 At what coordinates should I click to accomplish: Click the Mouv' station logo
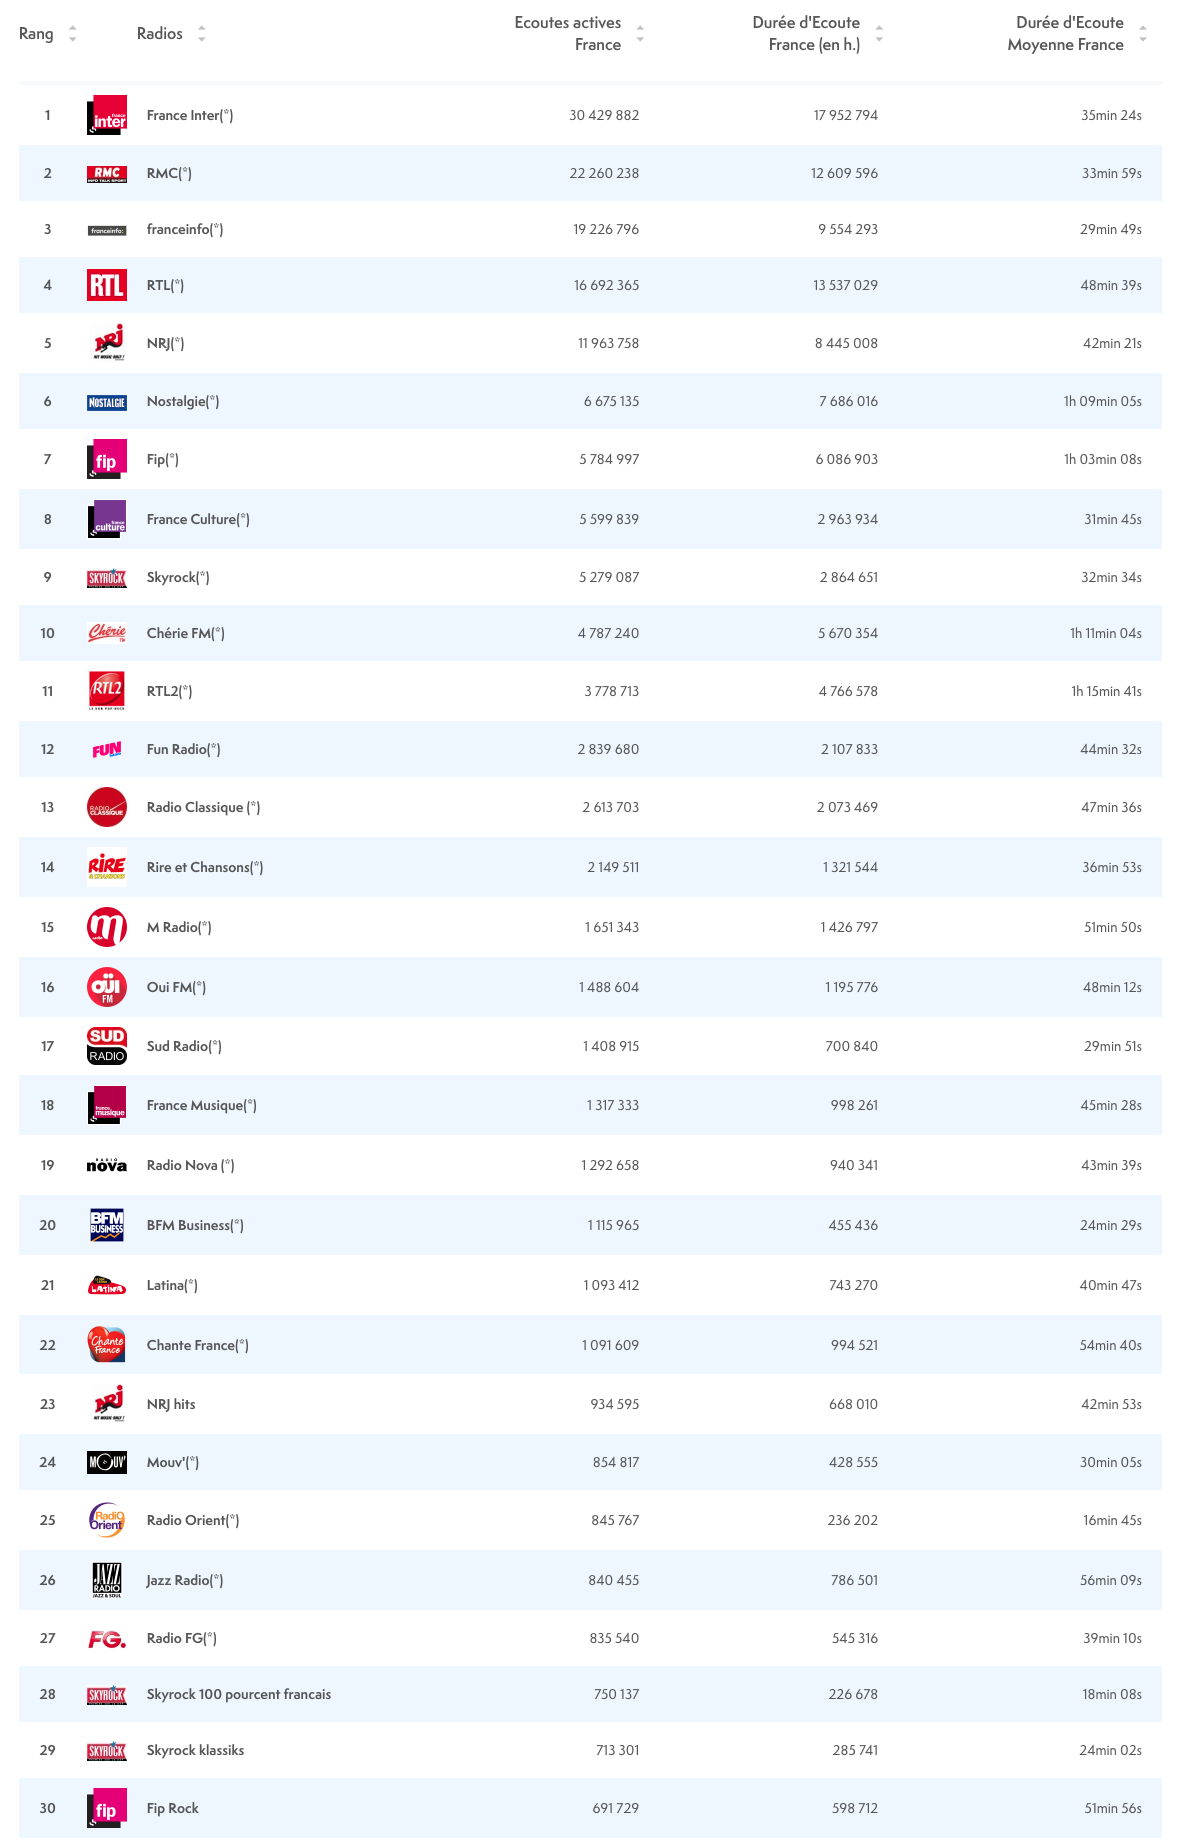107,1462
